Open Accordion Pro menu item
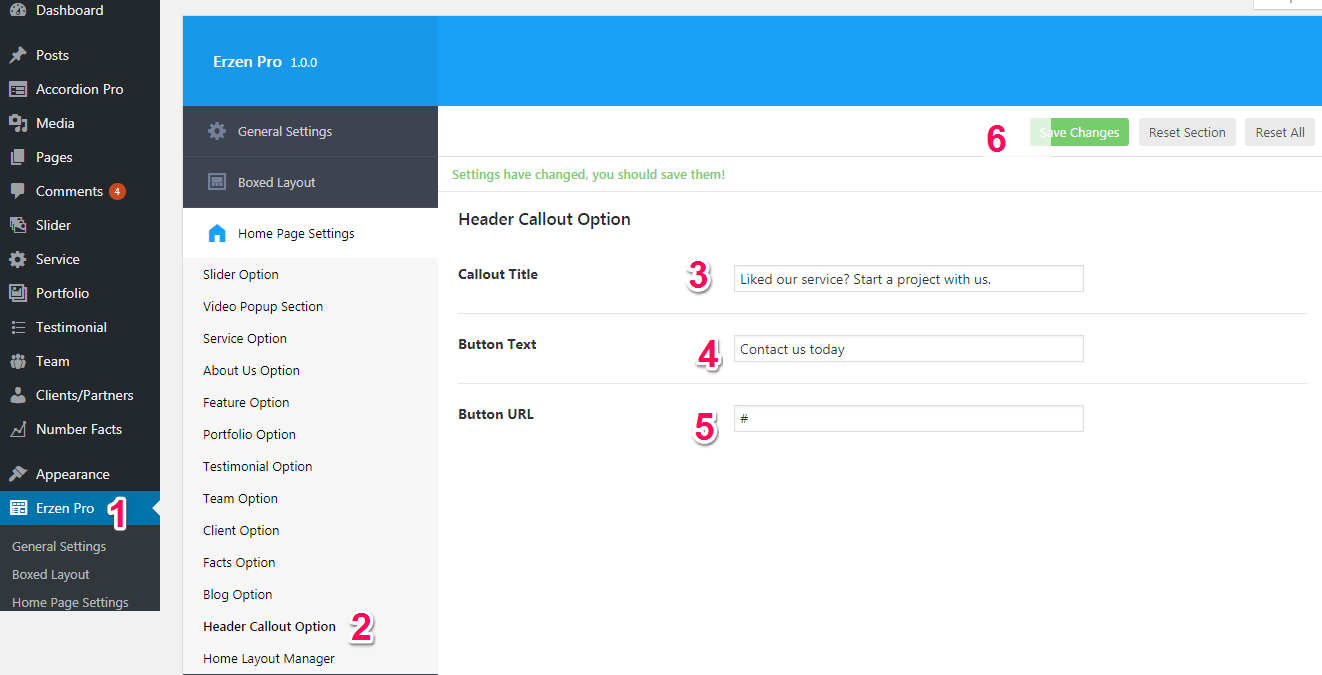Screen dimensions: 1322x675 click(80, 89)
